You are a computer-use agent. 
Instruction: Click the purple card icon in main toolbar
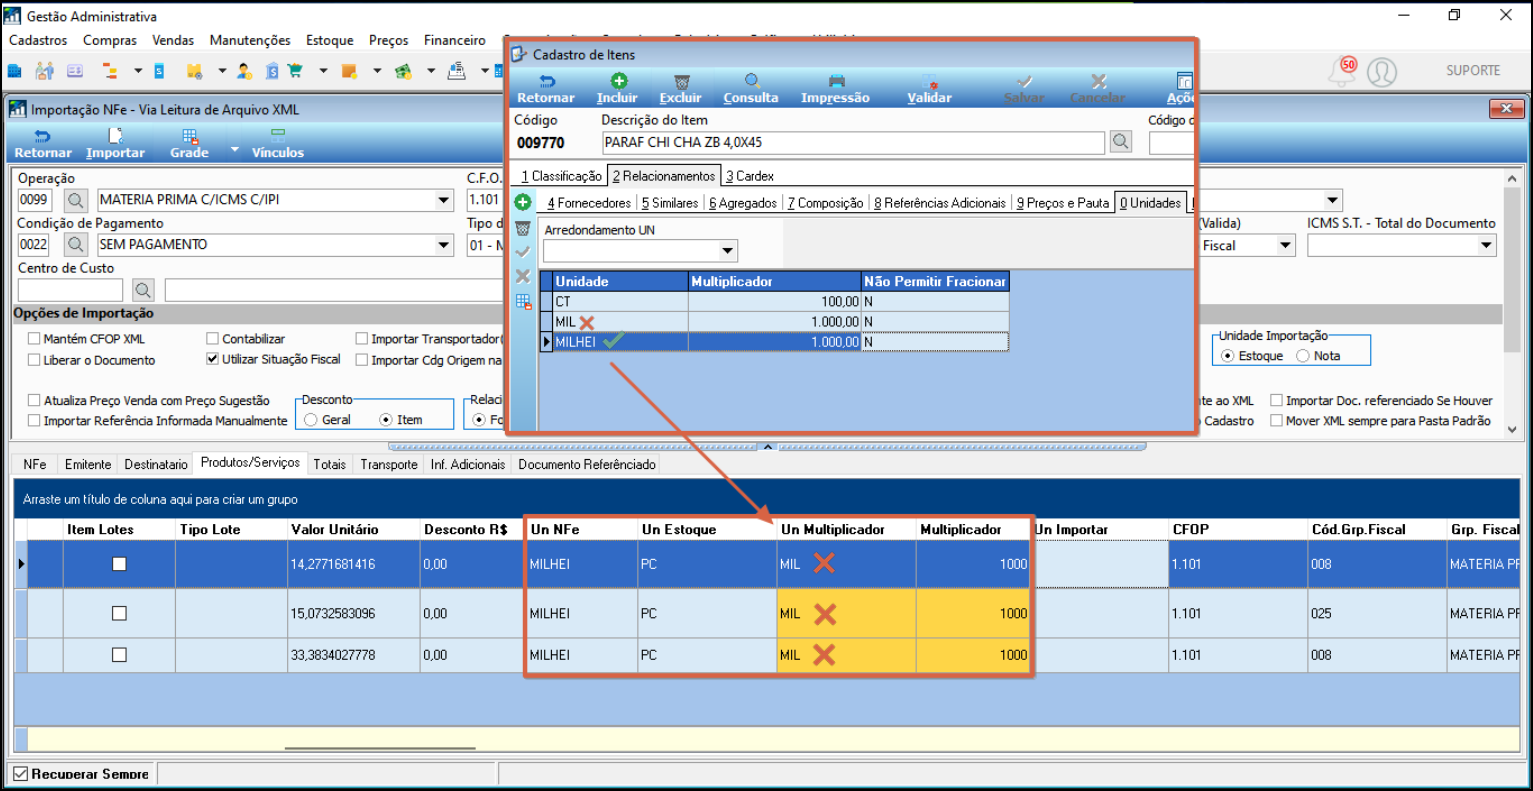75,71
